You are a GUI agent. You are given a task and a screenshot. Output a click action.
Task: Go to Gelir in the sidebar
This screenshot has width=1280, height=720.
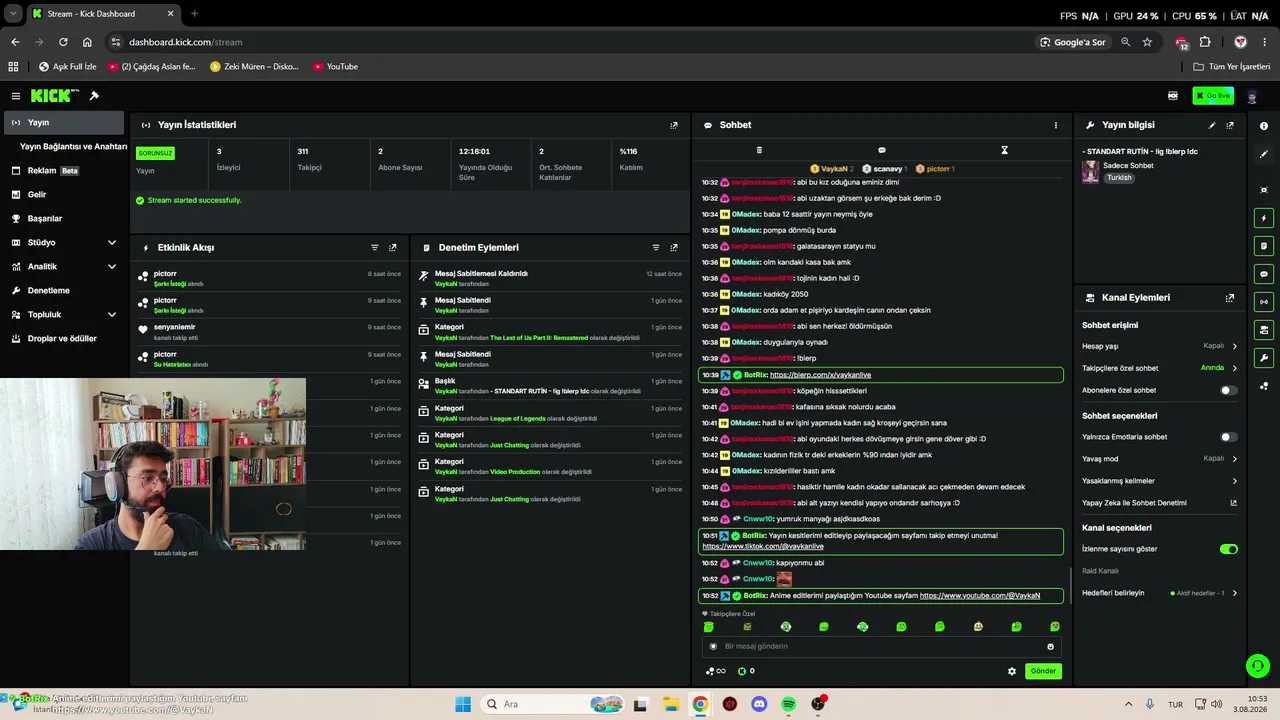coord(62,194)
